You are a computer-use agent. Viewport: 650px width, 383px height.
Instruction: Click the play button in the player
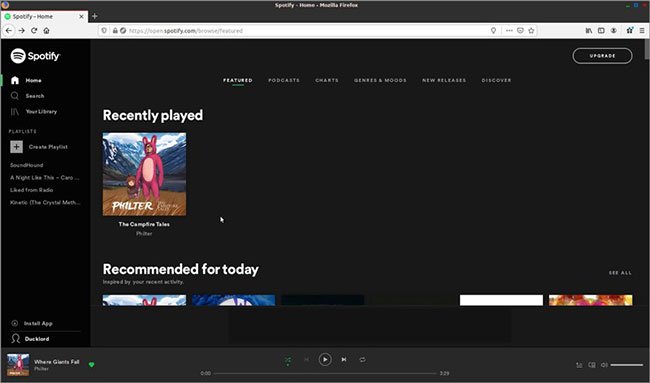click(325, 359)
